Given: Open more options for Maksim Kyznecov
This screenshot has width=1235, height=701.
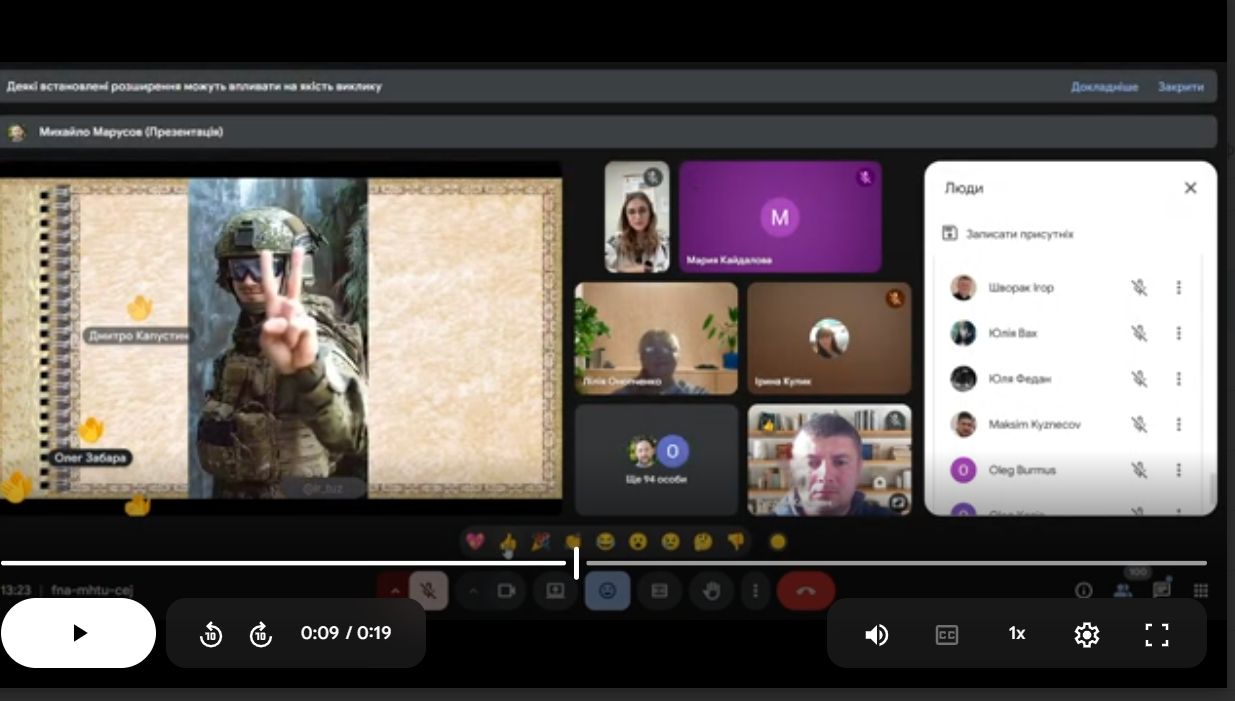Looking at the screenshot, I should tap(1179, 425).
